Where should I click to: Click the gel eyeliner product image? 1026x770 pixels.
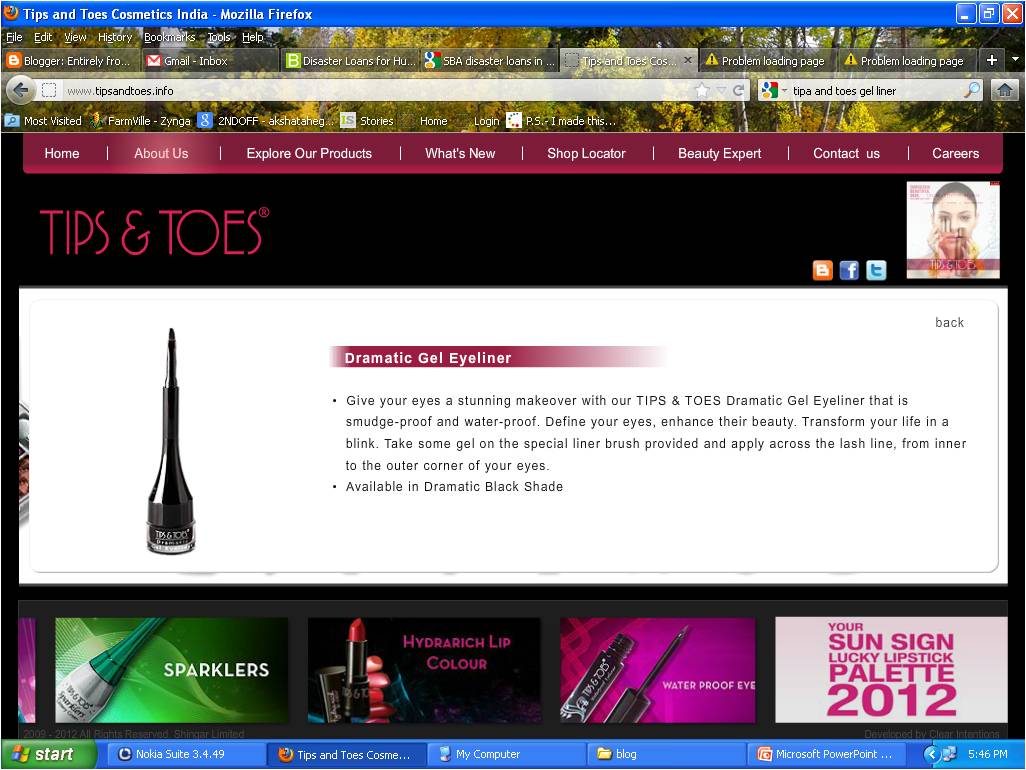(171, 441)
